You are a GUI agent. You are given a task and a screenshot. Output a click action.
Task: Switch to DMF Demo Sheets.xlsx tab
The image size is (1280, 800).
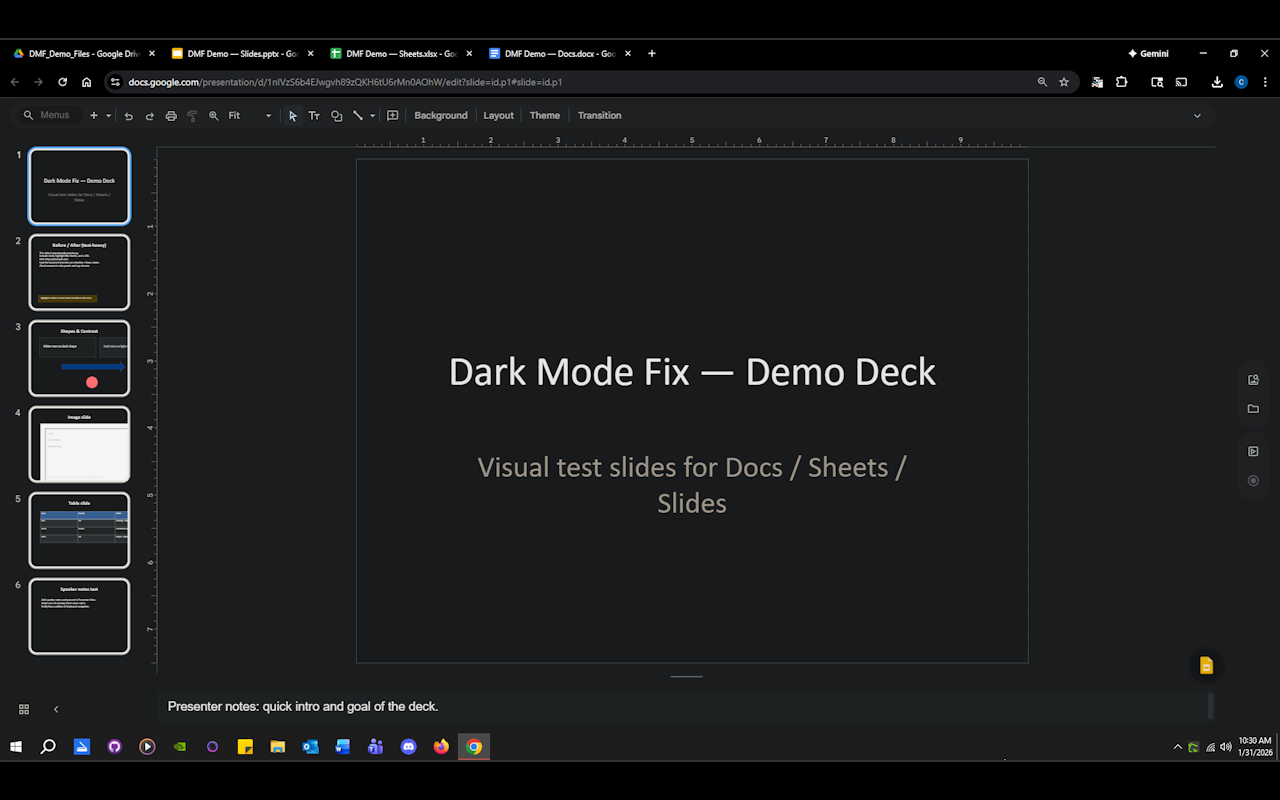[x=401, y=54]
